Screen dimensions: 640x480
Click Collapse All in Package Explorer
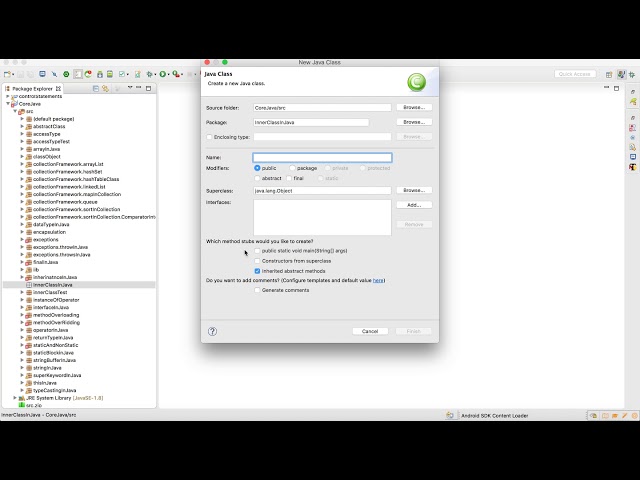96,88
